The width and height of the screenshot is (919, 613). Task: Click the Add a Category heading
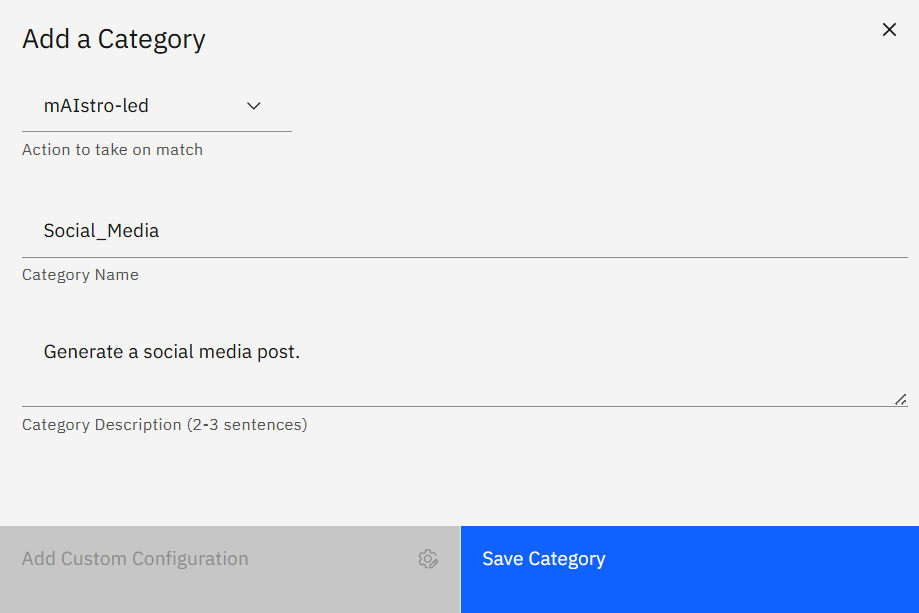coord(114,39)
